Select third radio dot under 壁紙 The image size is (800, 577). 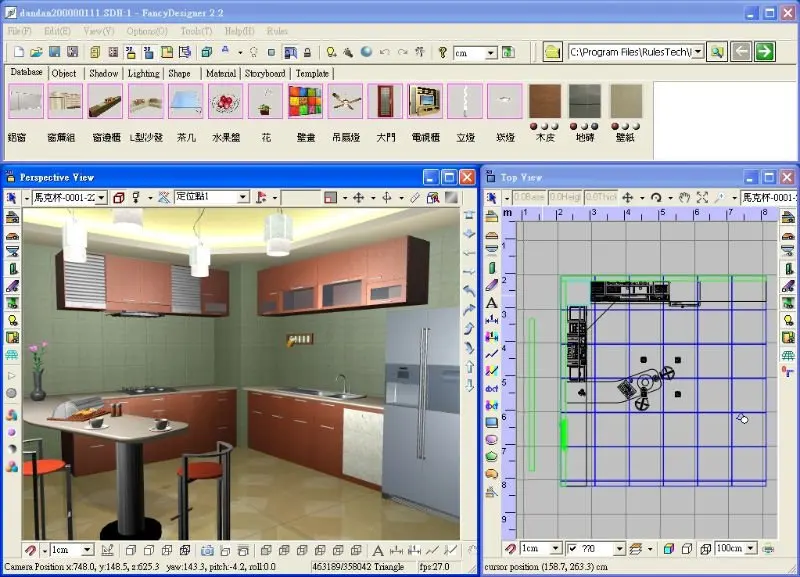[636, 126]
